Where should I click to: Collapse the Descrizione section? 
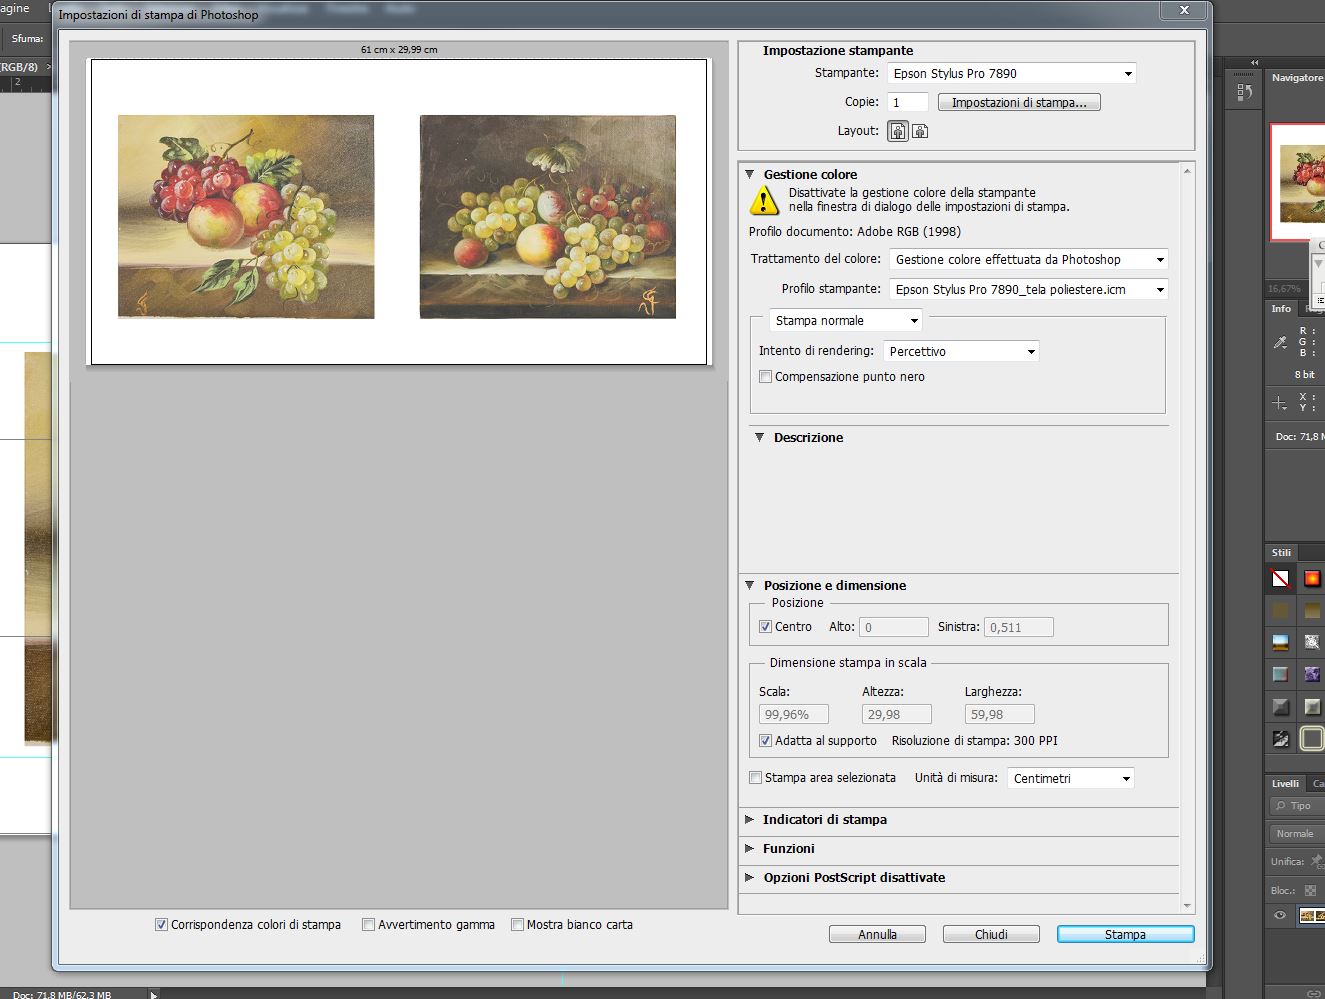[x=760, y=438]
